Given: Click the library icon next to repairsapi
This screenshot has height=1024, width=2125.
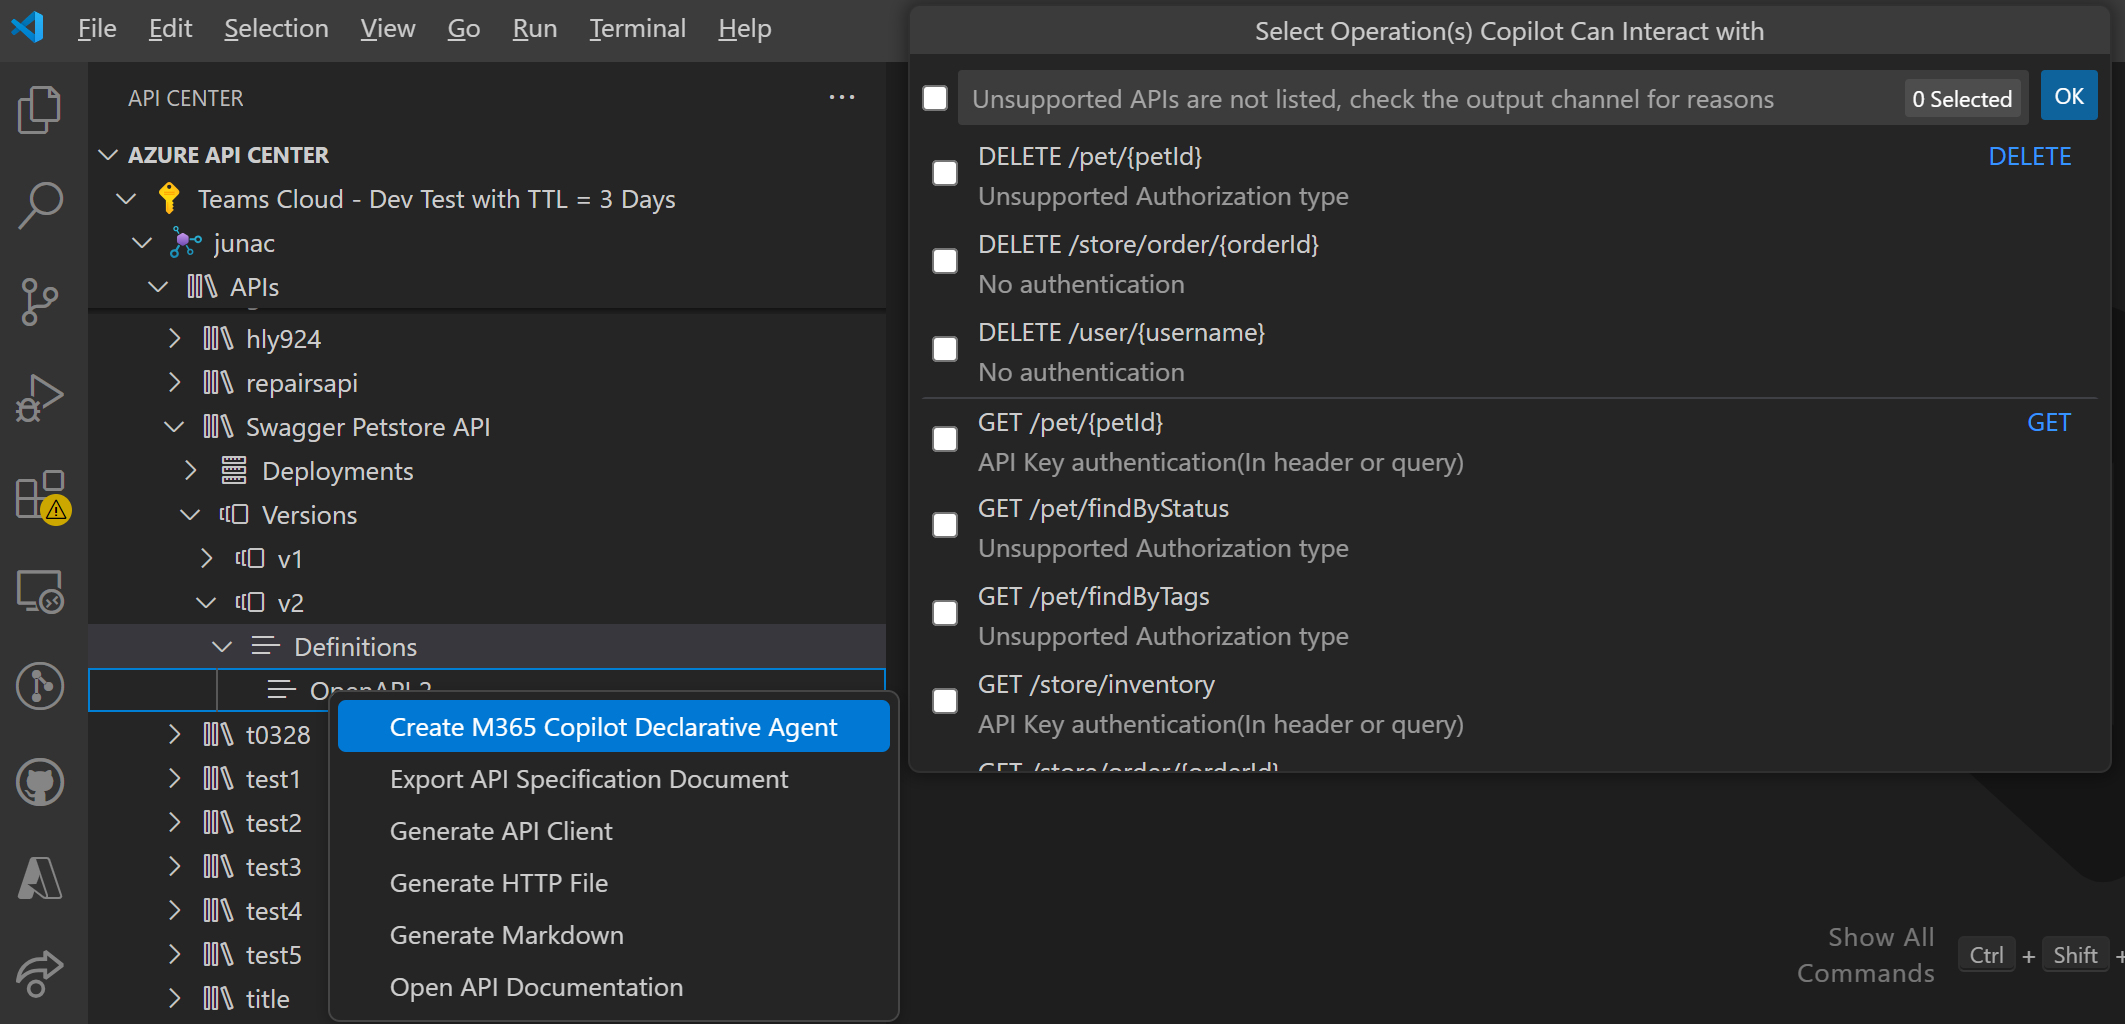Looking at the screenshot, I should 218,382.
